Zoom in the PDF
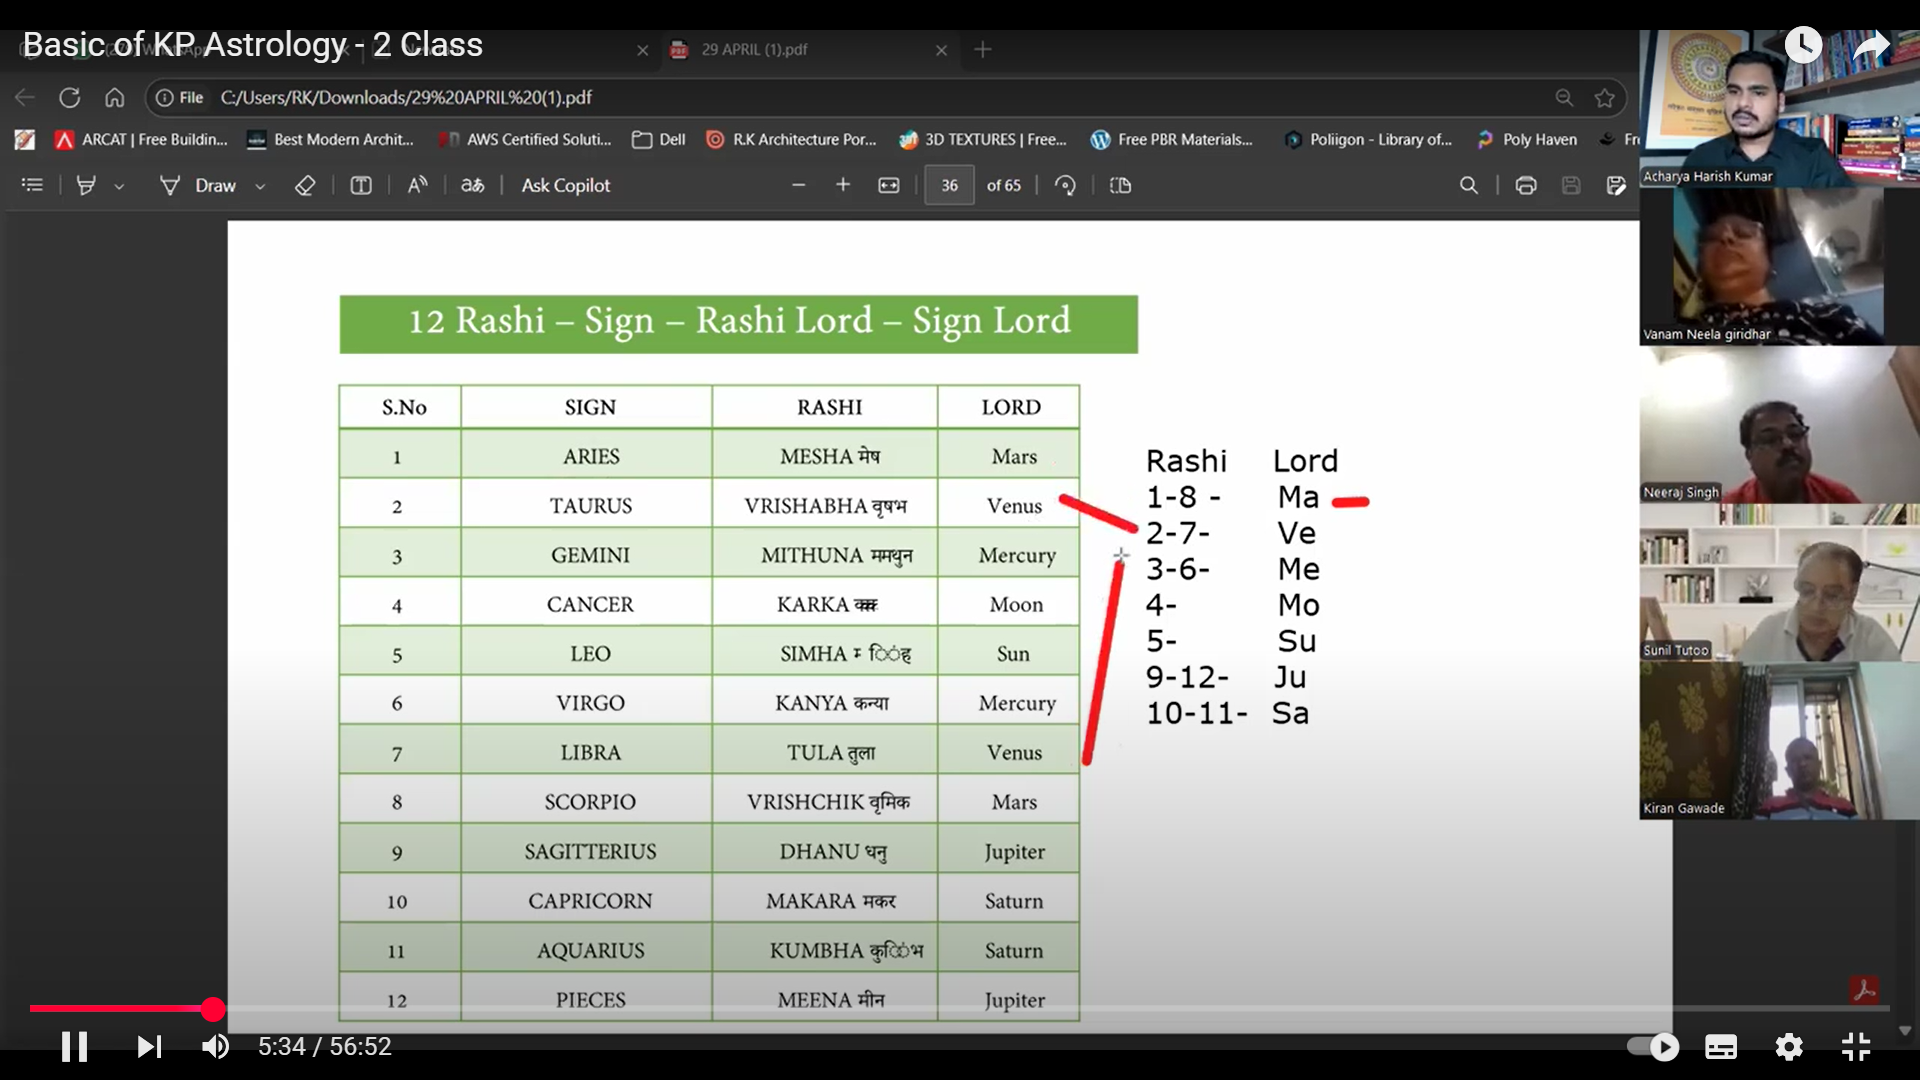1920x1080 pixels. click(843, 185)
